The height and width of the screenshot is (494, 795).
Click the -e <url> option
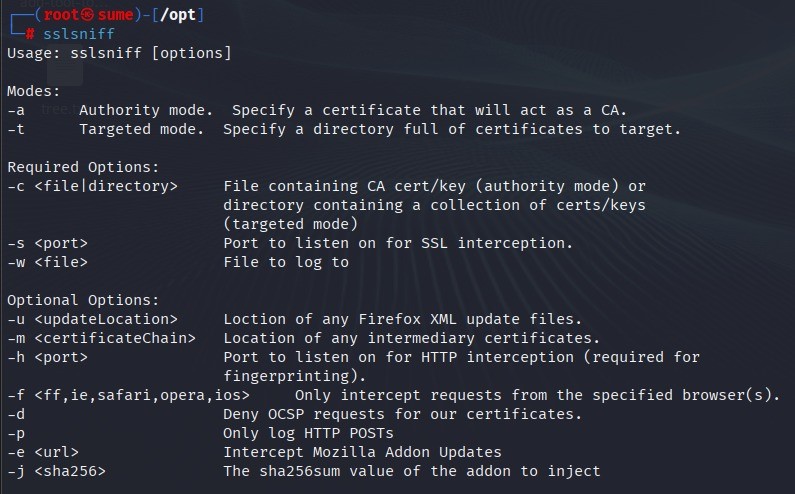tap(43, 452)
